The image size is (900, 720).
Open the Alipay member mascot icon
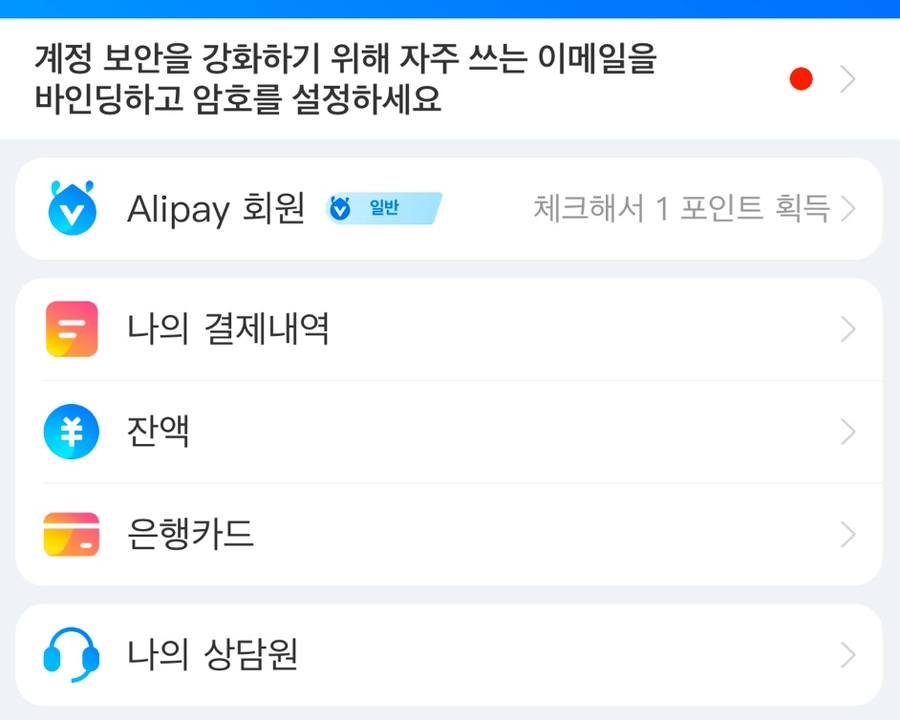72,208
